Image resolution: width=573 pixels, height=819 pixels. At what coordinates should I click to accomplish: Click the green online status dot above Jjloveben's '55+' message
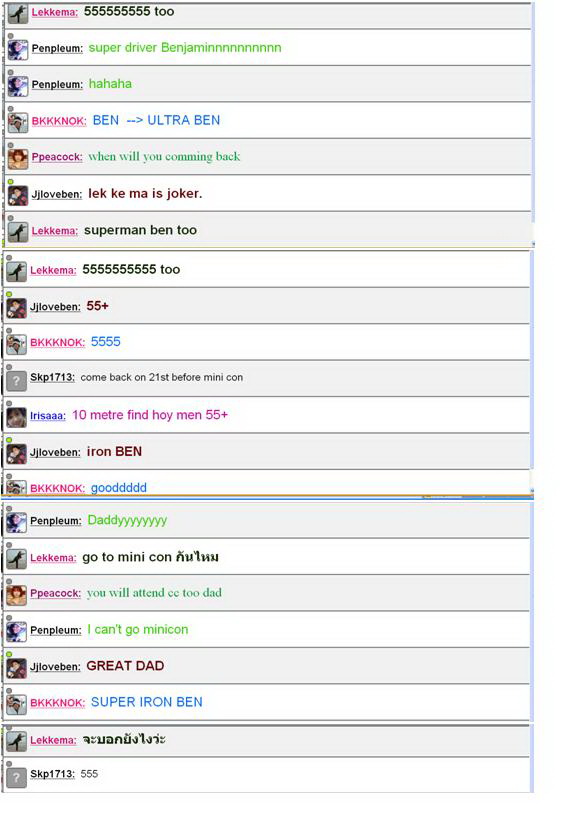pyautogui.click(x=9, y=295)
